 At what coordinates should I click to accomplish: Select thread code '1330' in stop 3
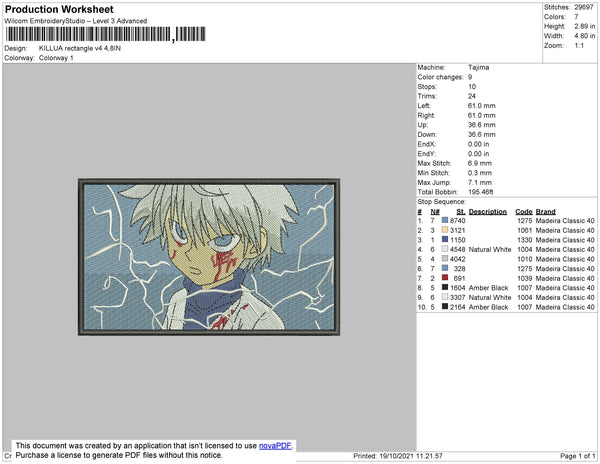(525, 240)
